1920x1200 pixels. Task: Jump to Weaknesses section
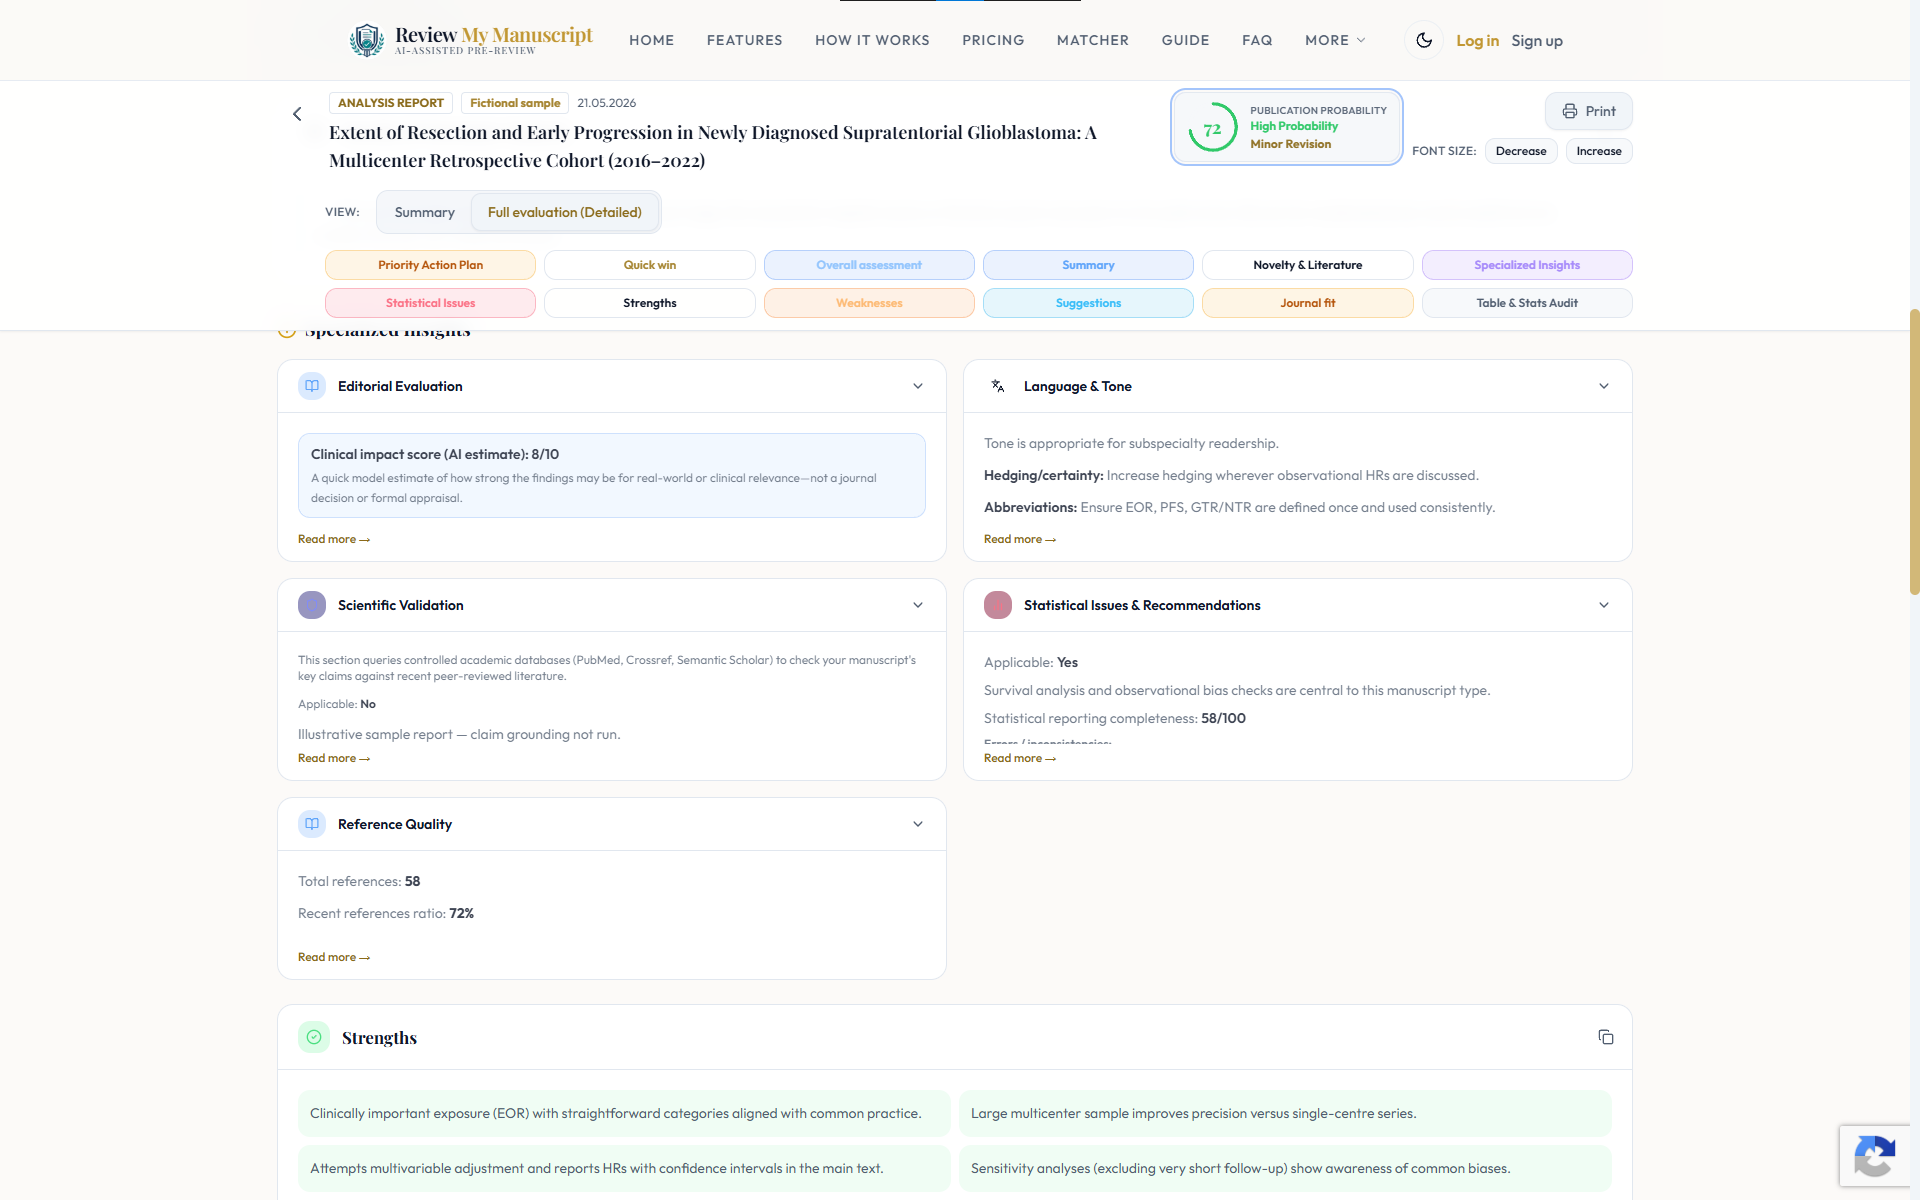pos(869,303)
